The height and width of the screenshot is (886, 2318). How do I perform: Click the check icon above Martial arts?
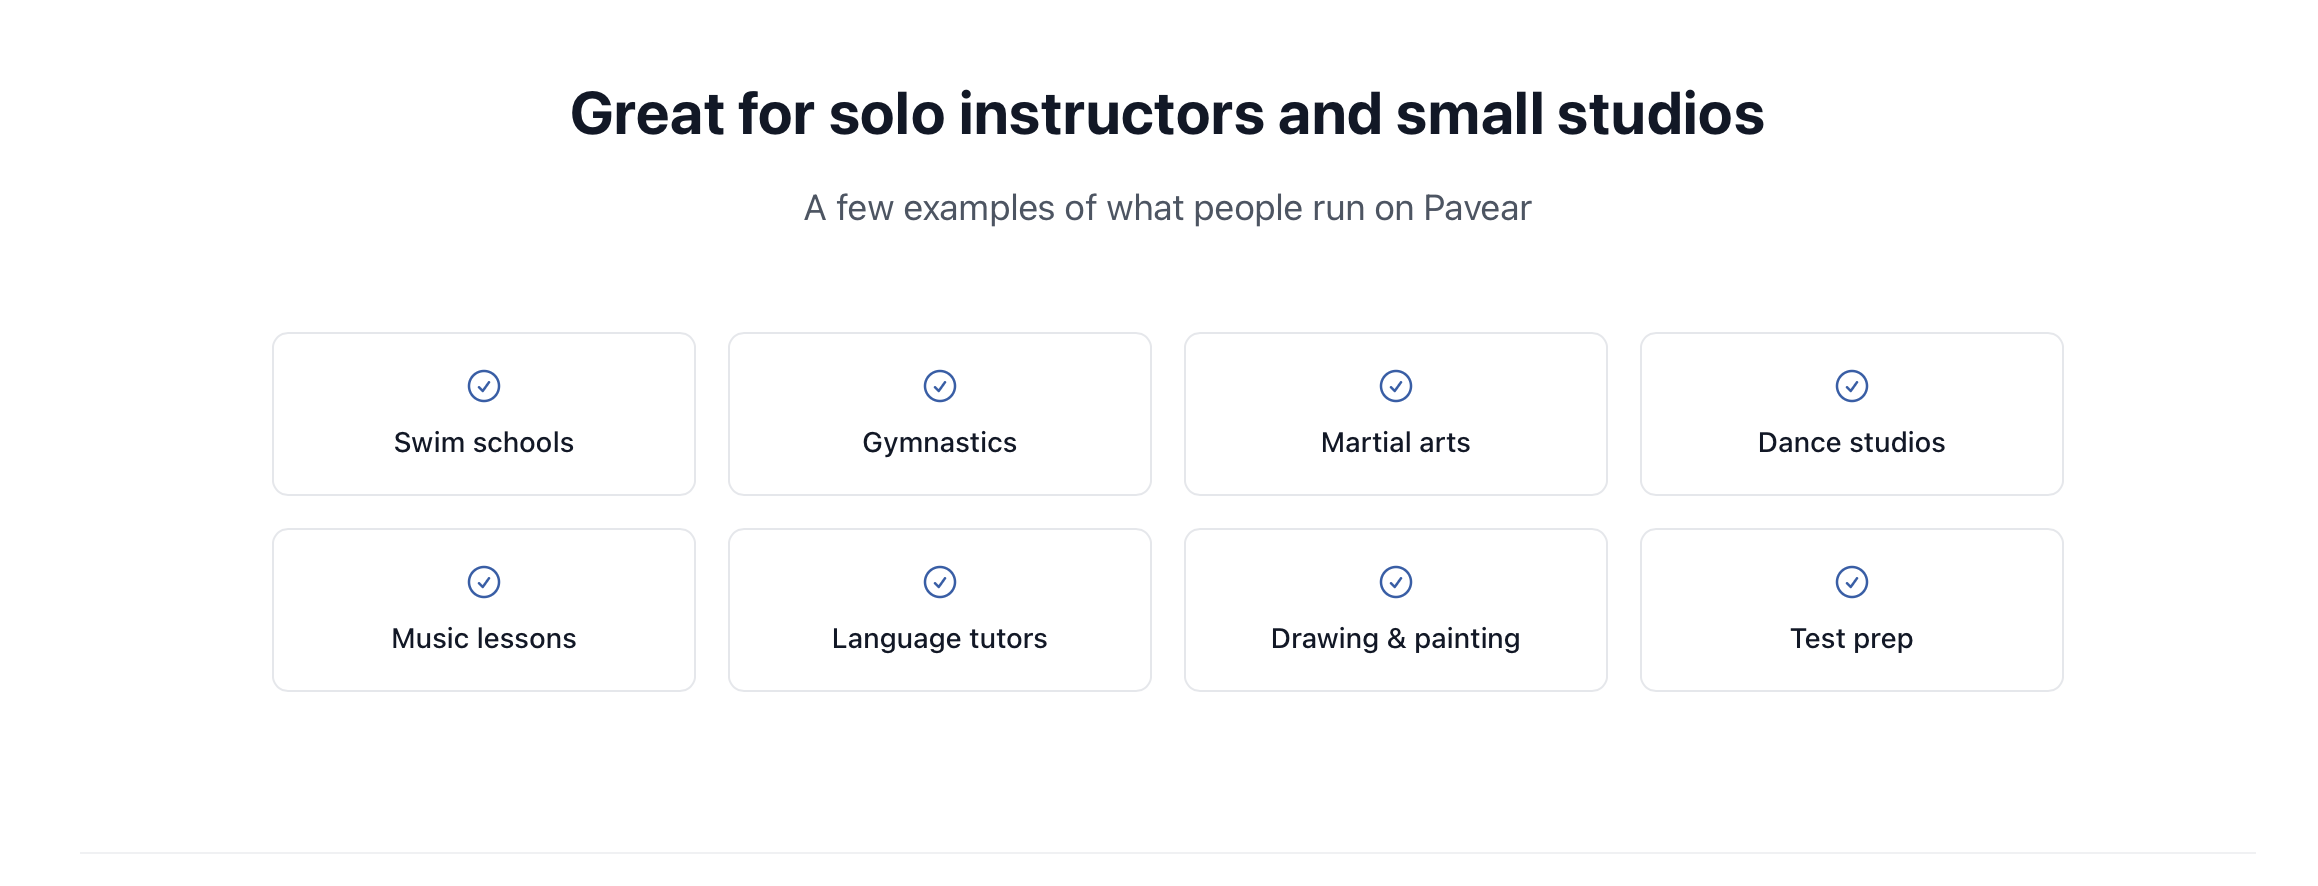point(1396,386)
